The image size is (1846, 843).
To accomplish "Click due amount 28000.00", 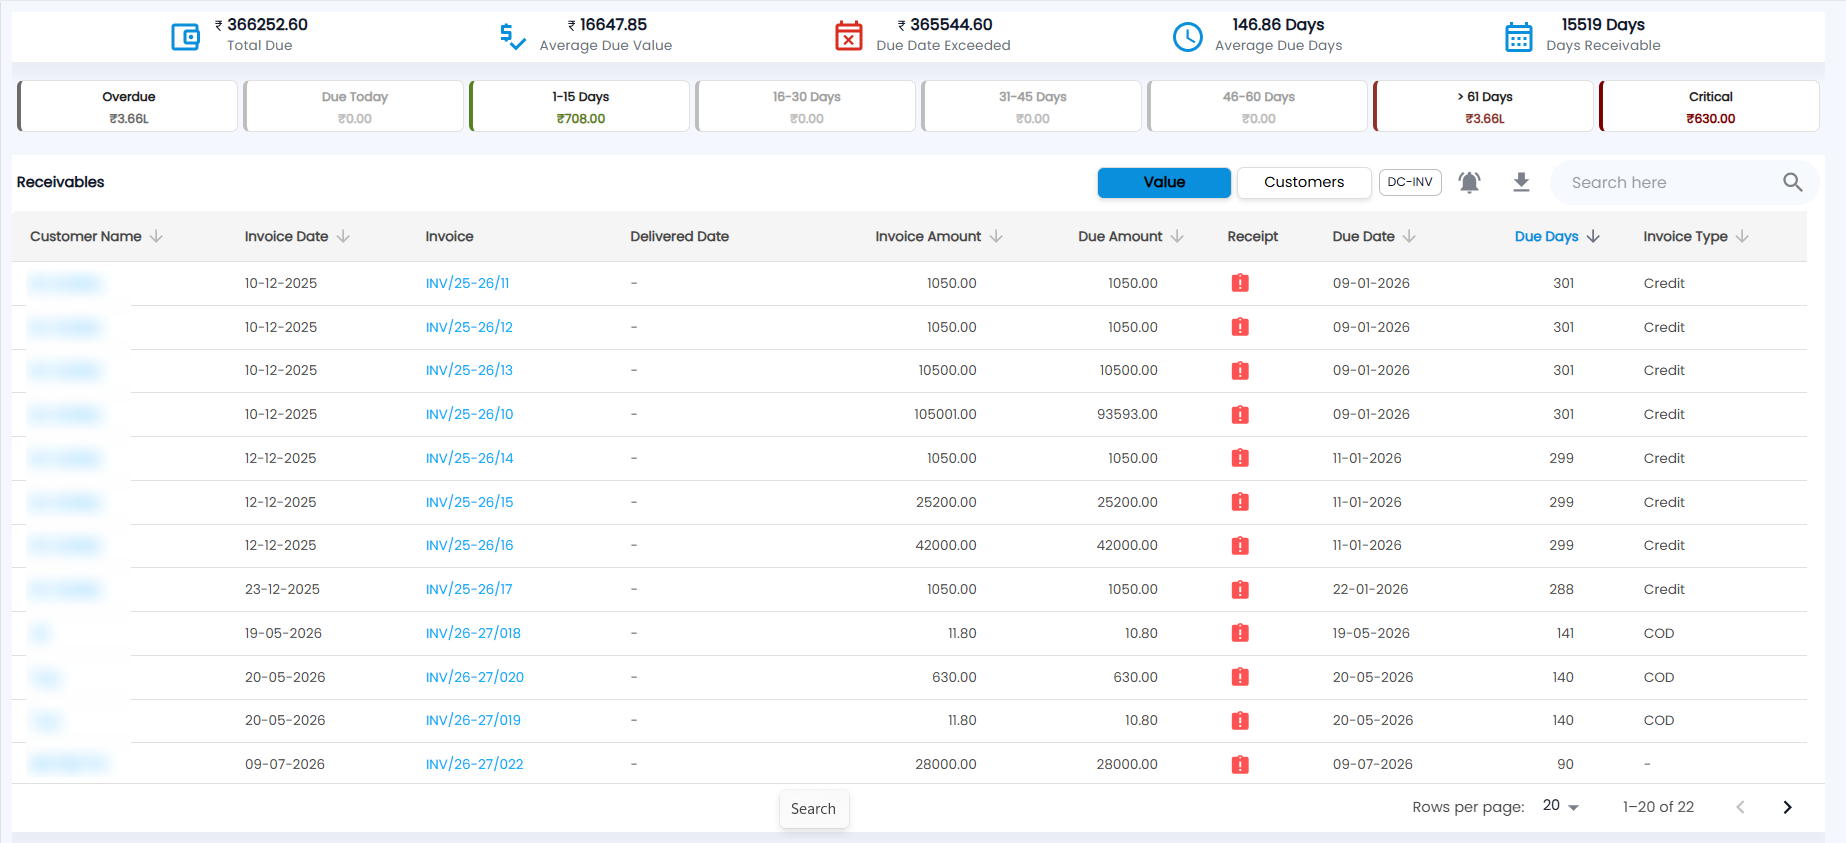I will coord(1127,764).
